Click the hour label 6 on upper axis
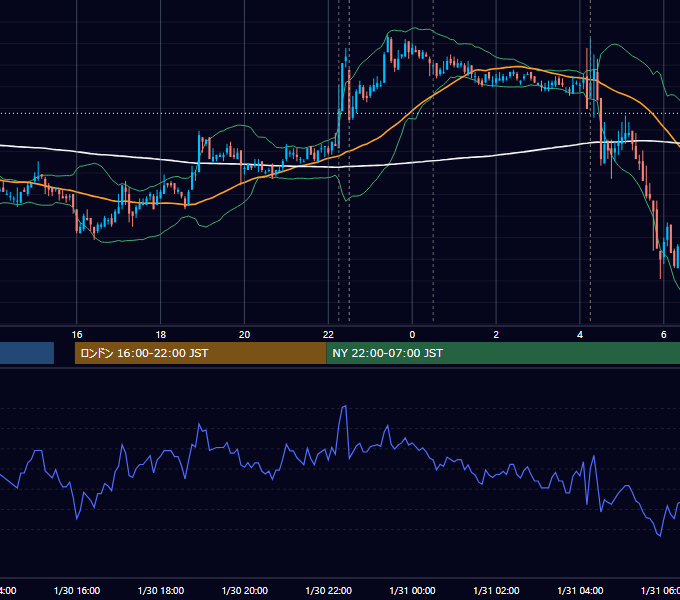This screenshot has width=680, height=600. pos(664,335)
